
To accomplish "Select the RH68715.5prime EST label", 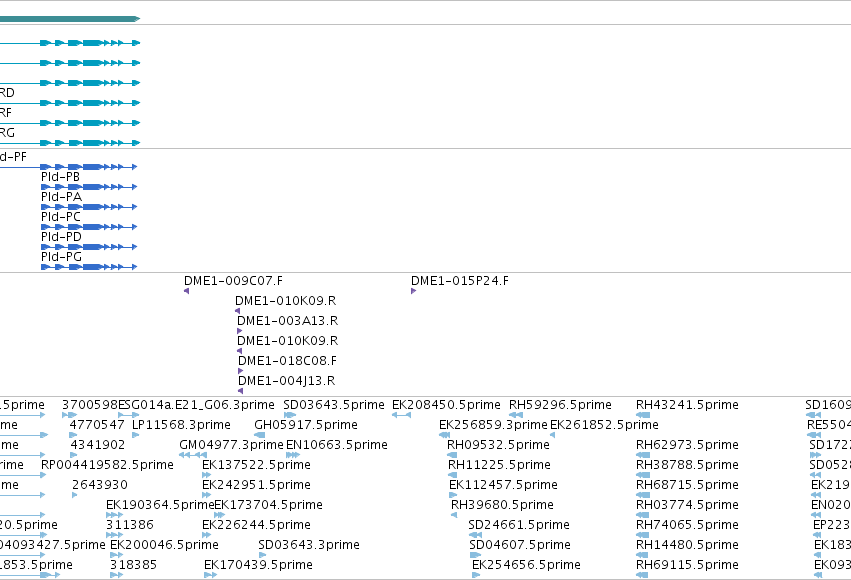I will [x=687, y=486].
